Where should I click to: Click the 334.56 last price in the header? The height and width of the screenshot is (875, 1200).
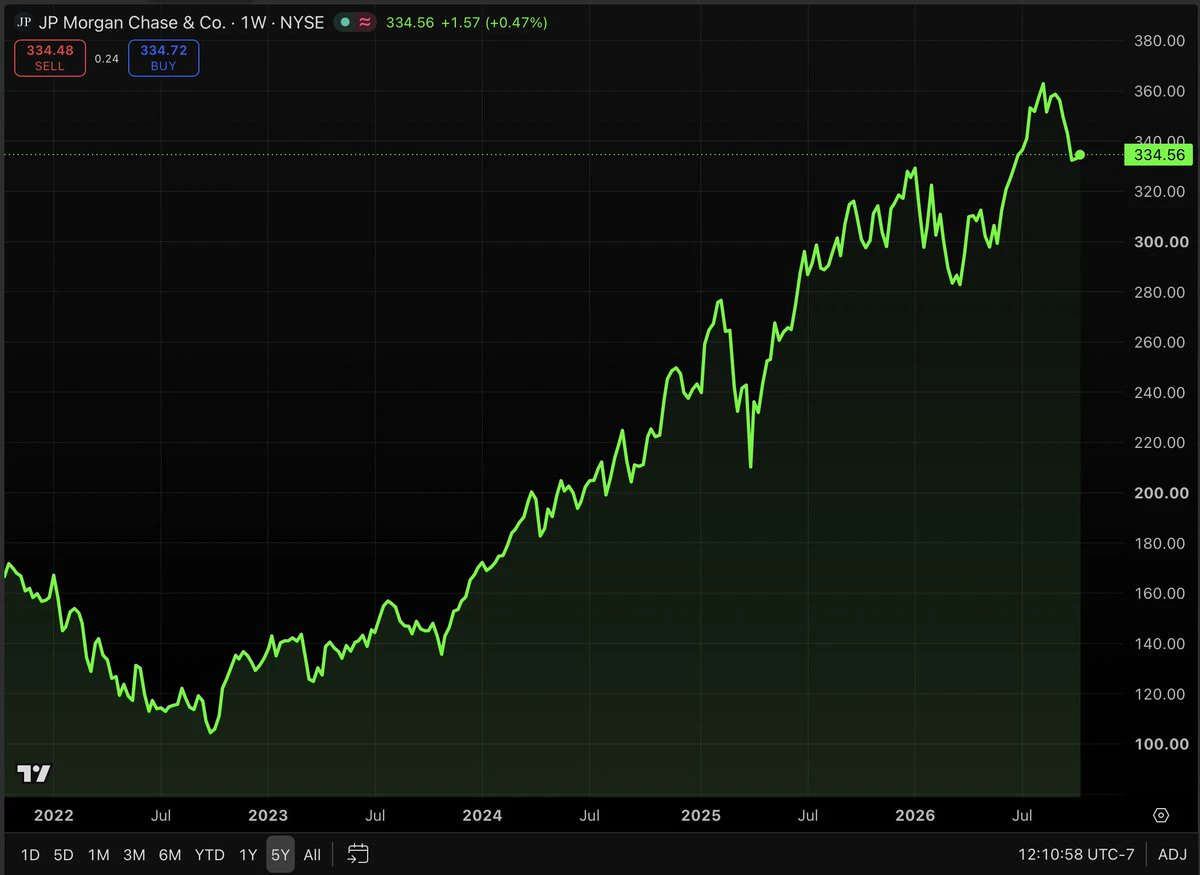tap(411, 22)
